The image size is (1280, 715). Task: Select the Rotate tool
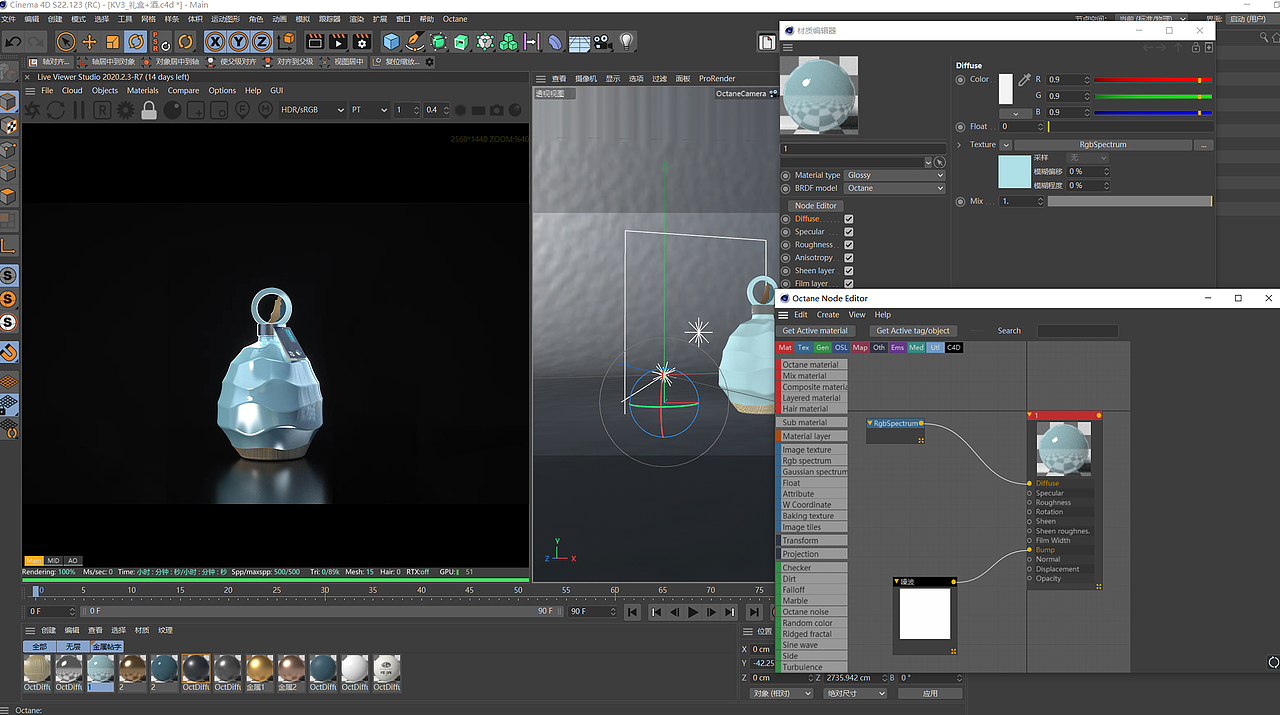(x=136, y=42)
